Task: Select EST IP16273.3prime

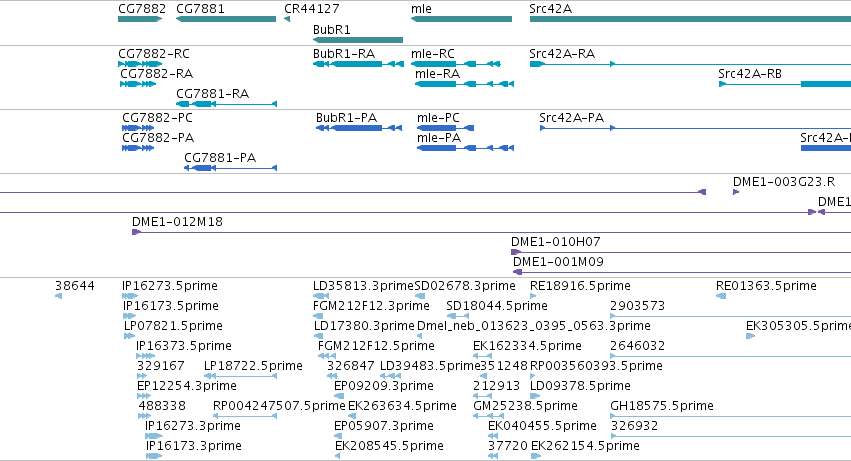Action: (193, 427)
